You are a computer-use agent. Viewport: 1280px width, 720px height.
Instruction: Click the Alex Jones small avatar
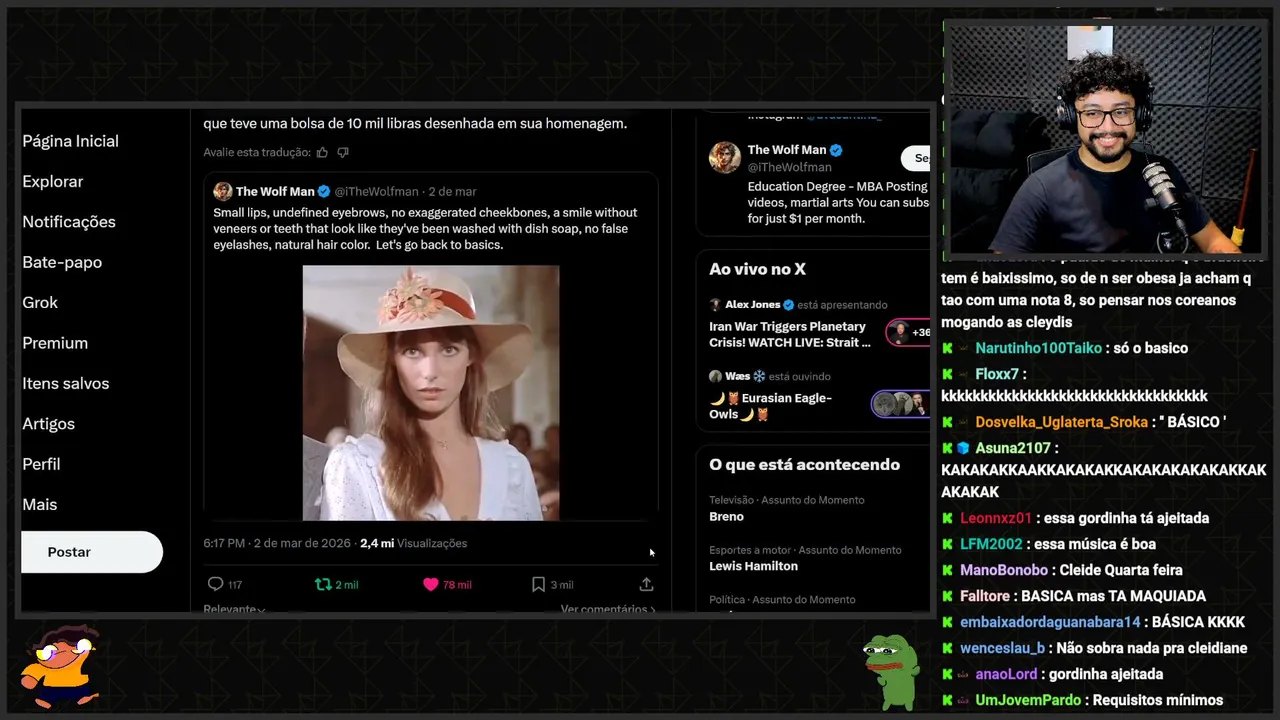[715, 305]
